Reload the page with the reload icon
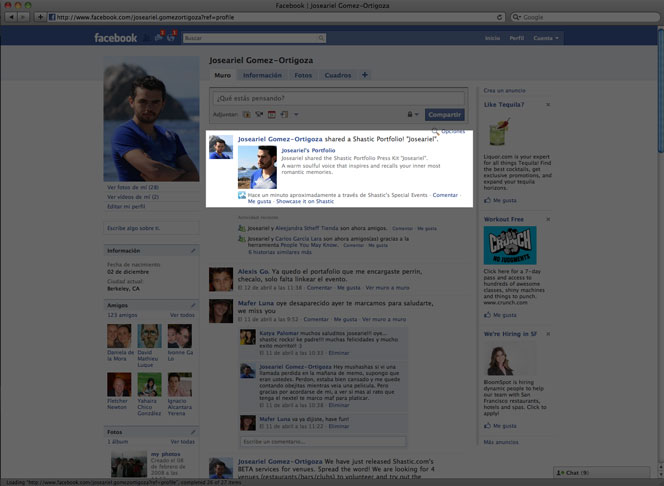This screenshot has width=664, height=486. [499, 17]
